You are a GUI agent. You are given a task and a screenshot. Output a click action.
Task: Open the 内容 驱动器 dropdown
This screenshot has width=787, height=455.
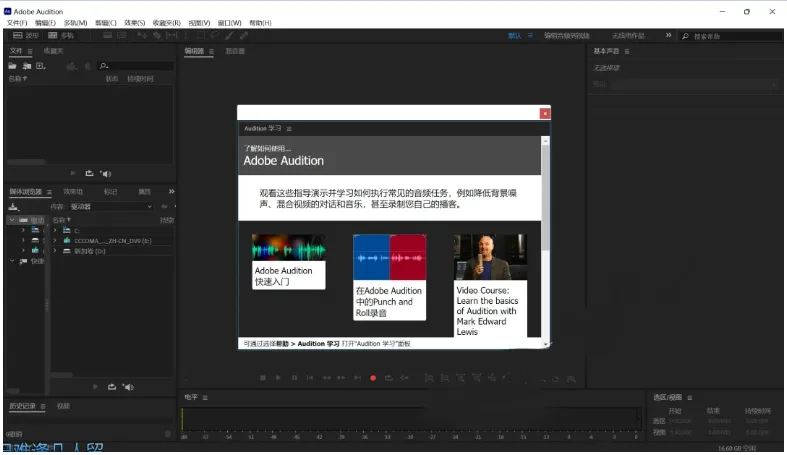(x=110, y=207)
